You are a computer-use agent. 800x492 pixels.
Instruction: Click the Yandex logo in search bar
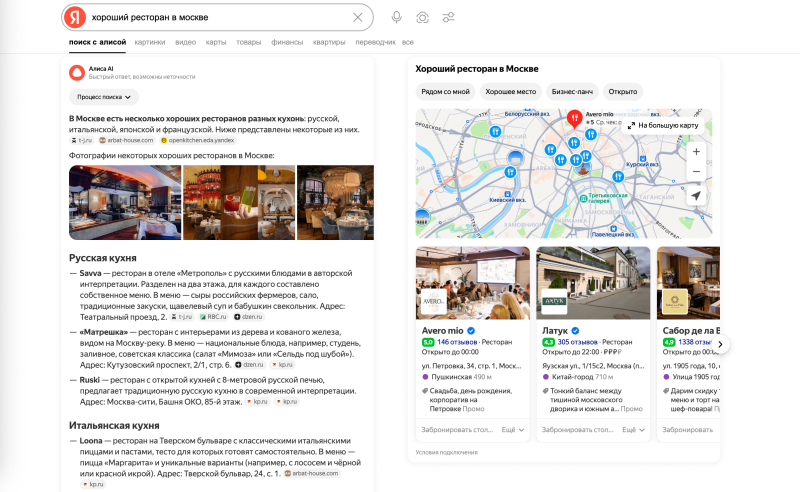coord(75,17)
